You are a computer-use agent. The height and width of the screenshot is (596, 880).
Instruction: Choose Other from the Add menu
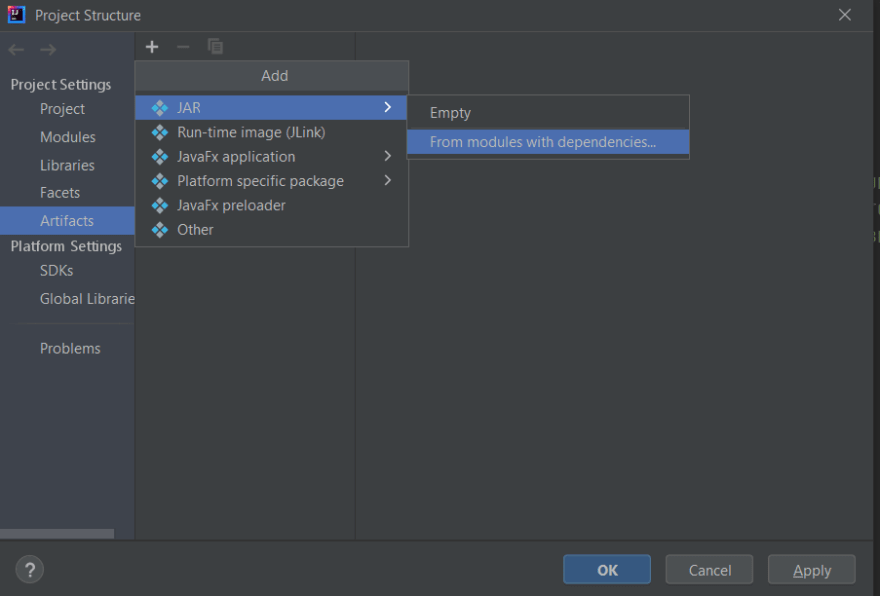tap(271, 230)
